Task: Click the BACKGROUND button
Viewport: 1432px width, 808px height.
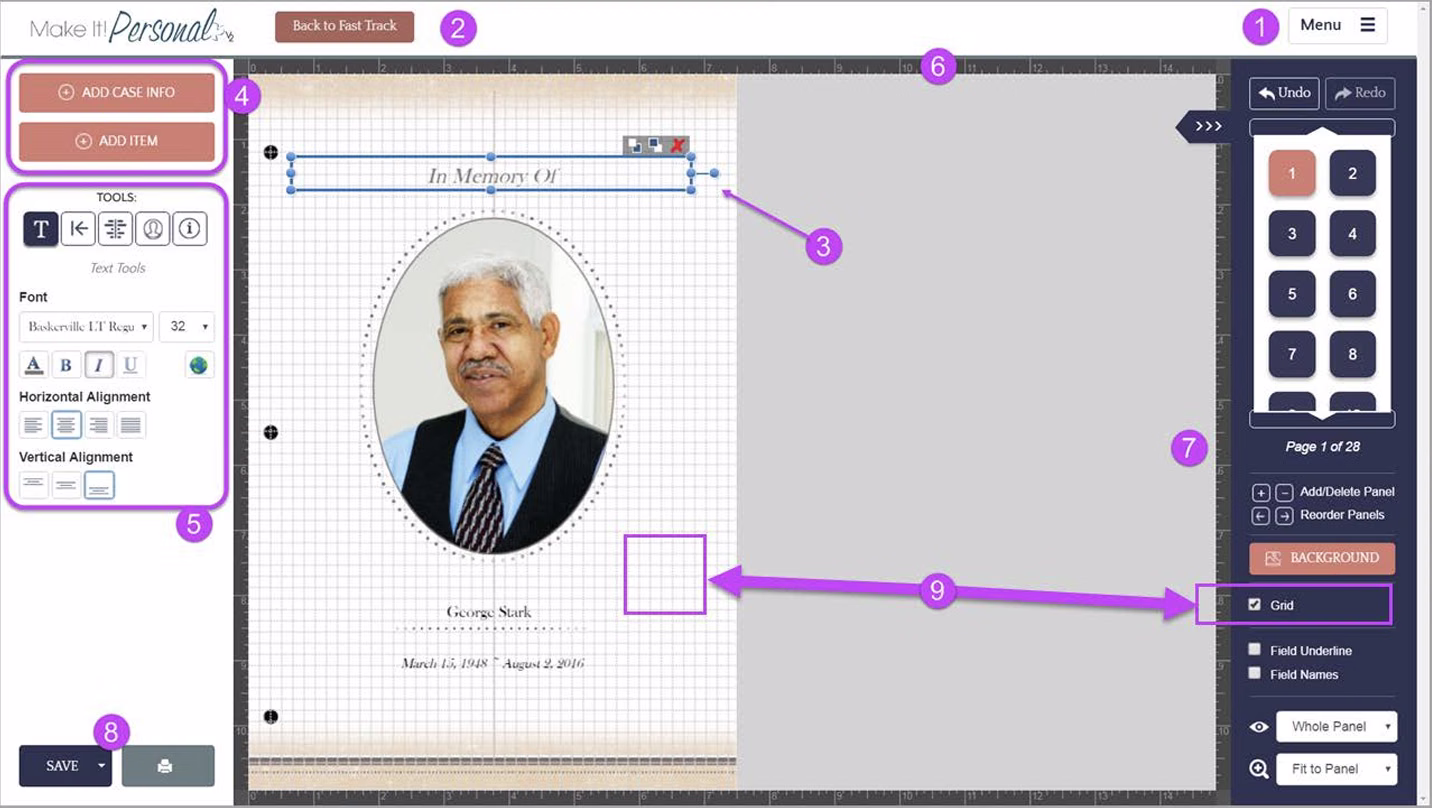Action: 1322,558
